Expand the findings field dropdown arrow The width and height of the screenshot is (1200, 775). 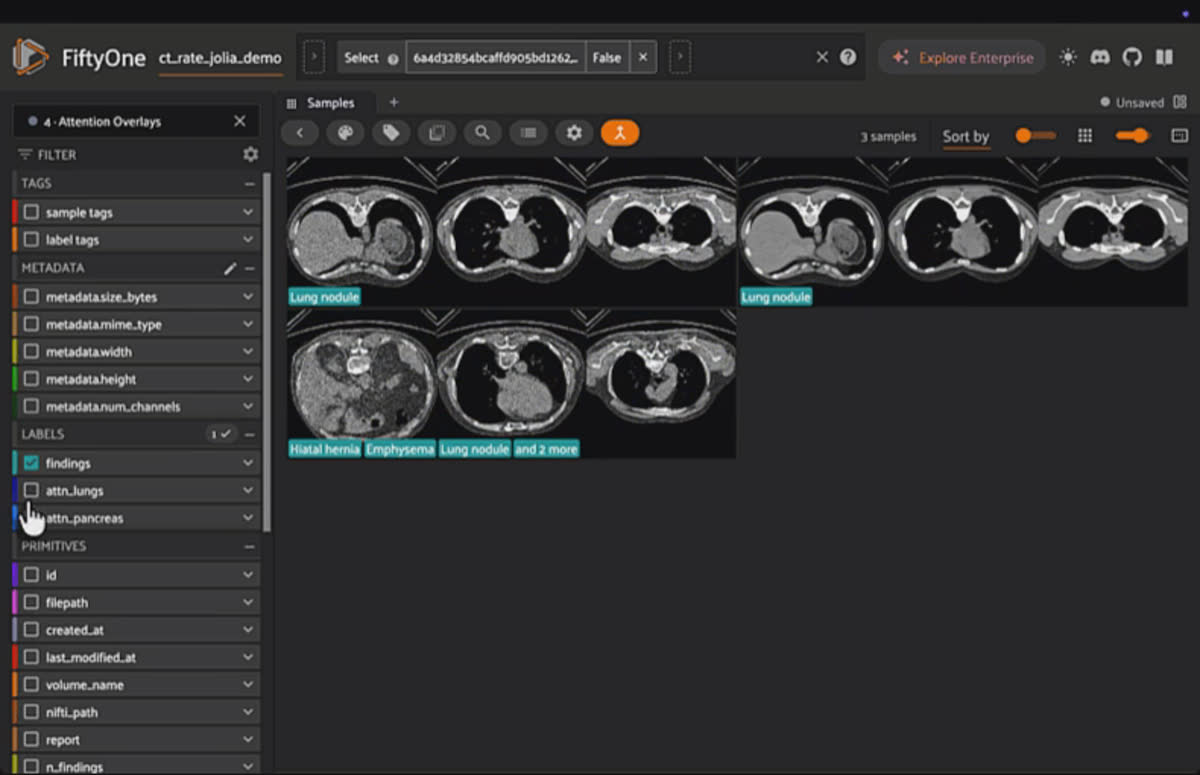pyautogui.click(x=248, y=463)
